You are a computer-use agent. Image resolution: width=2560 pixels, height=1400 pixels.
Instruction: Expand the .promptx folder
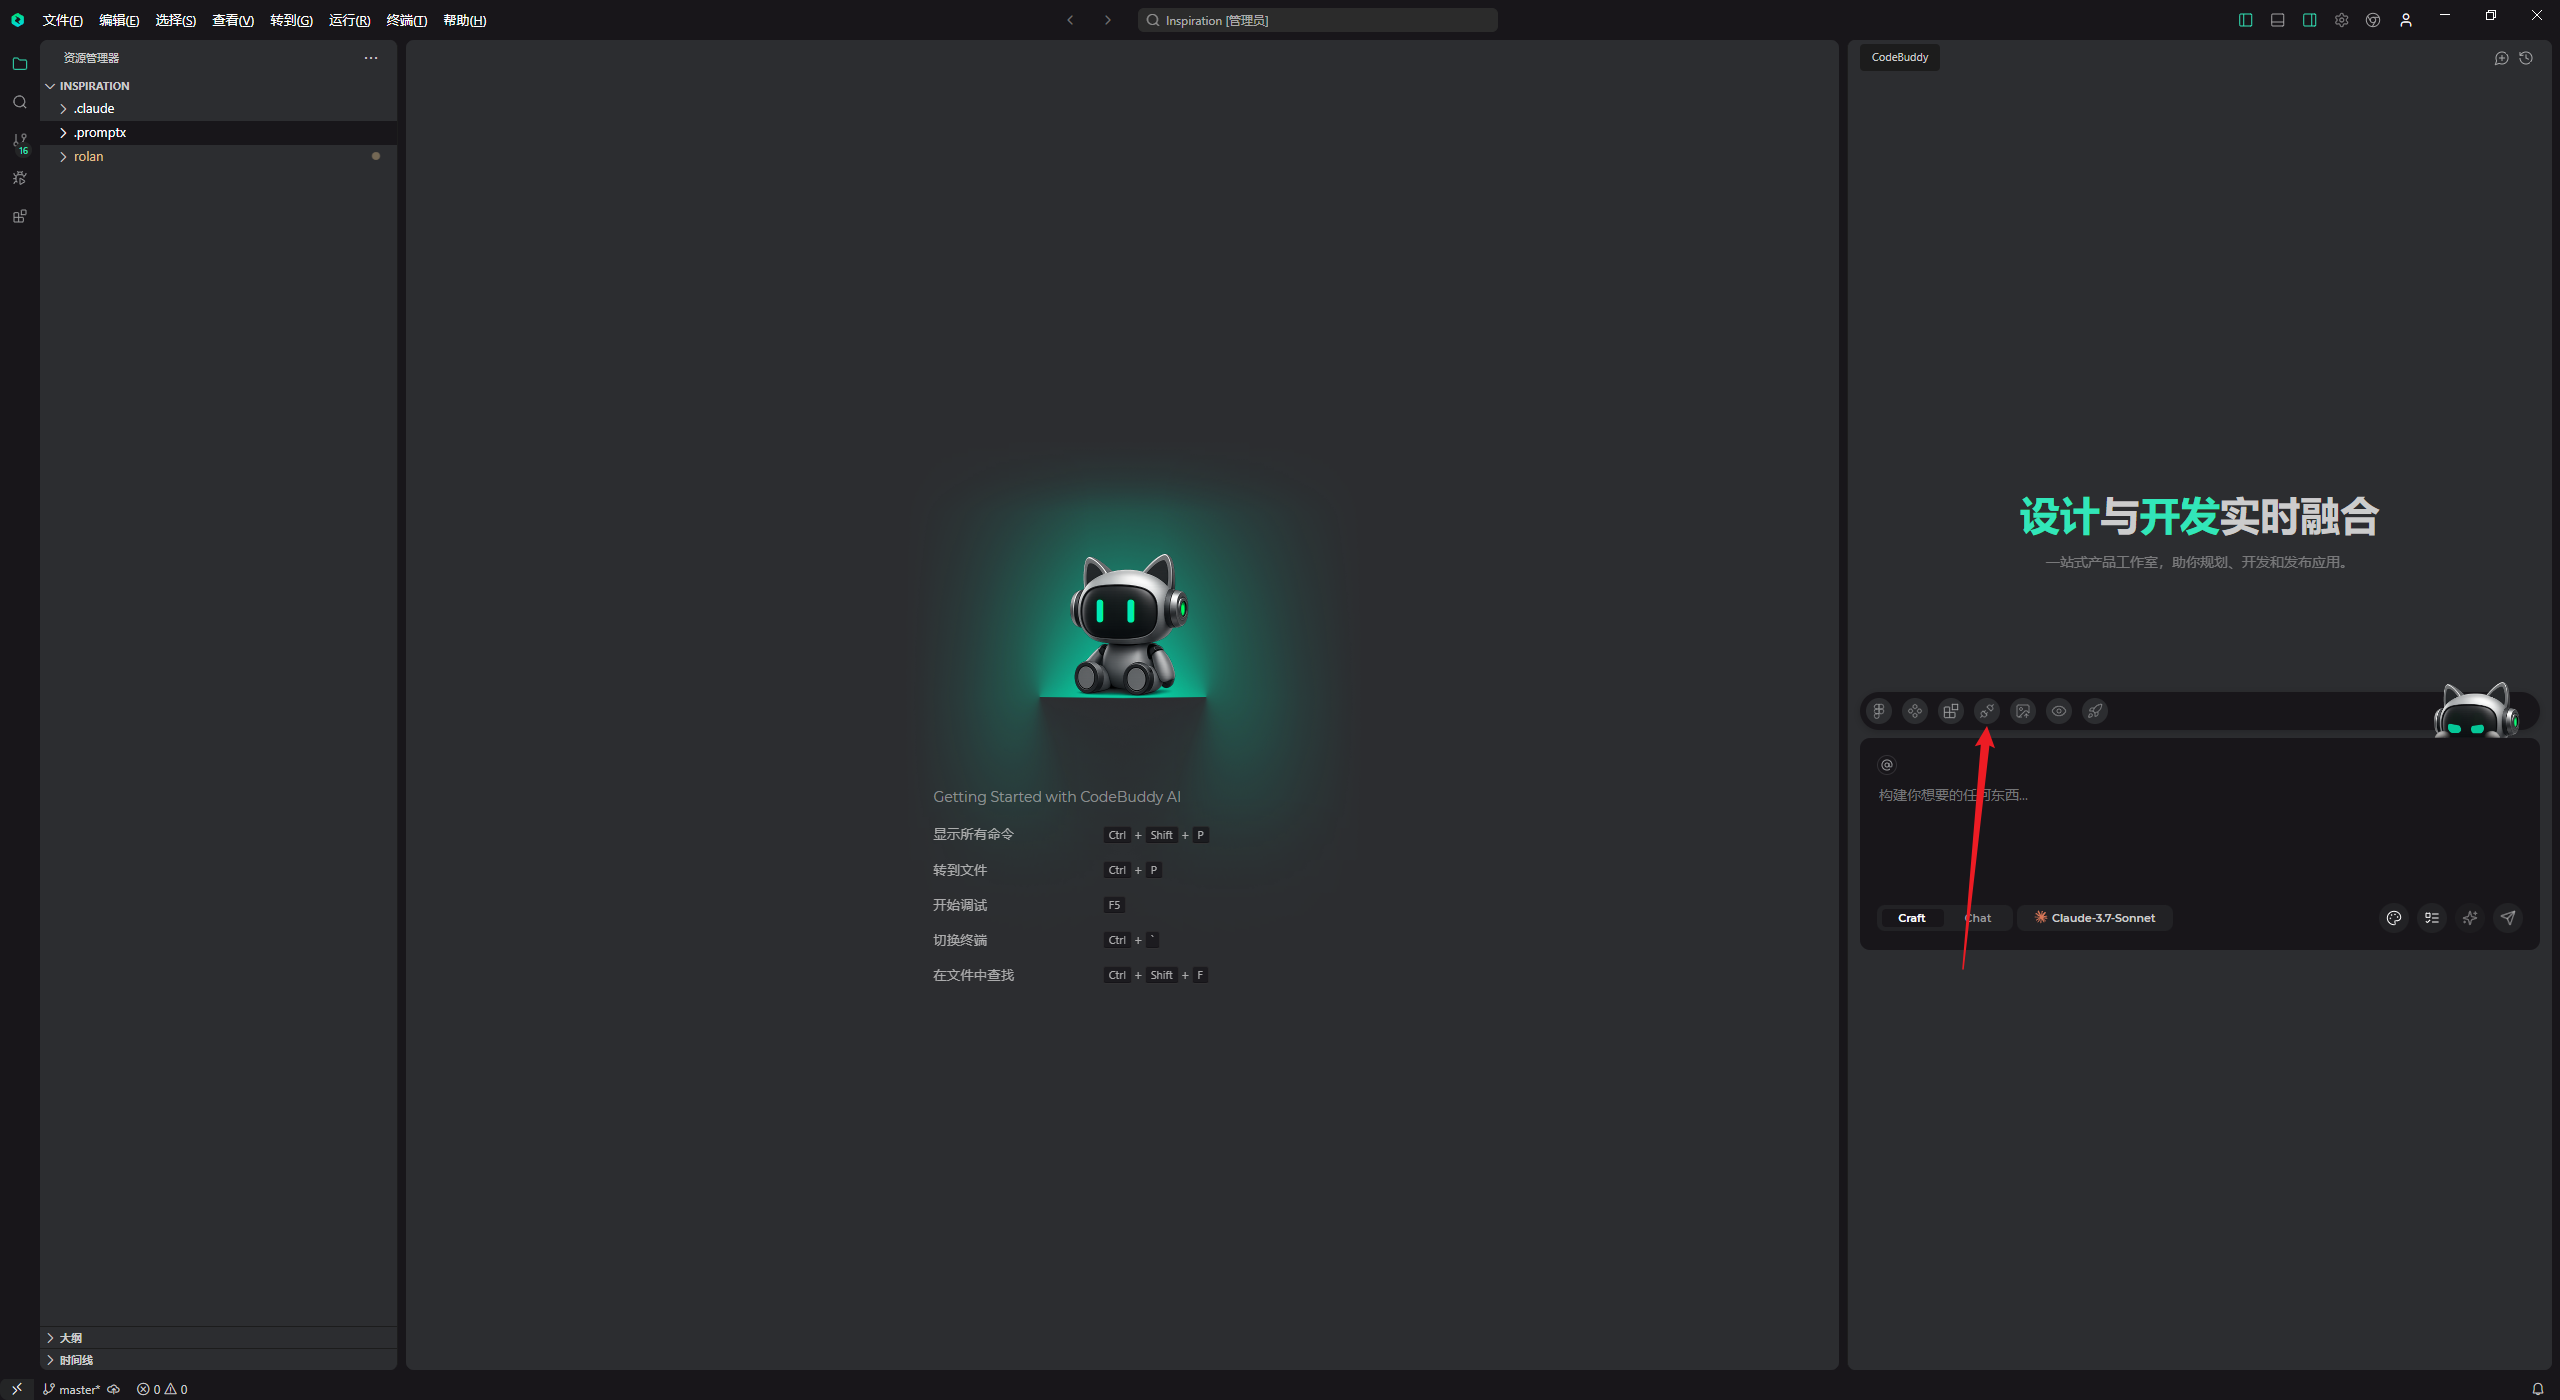[218, 132]
